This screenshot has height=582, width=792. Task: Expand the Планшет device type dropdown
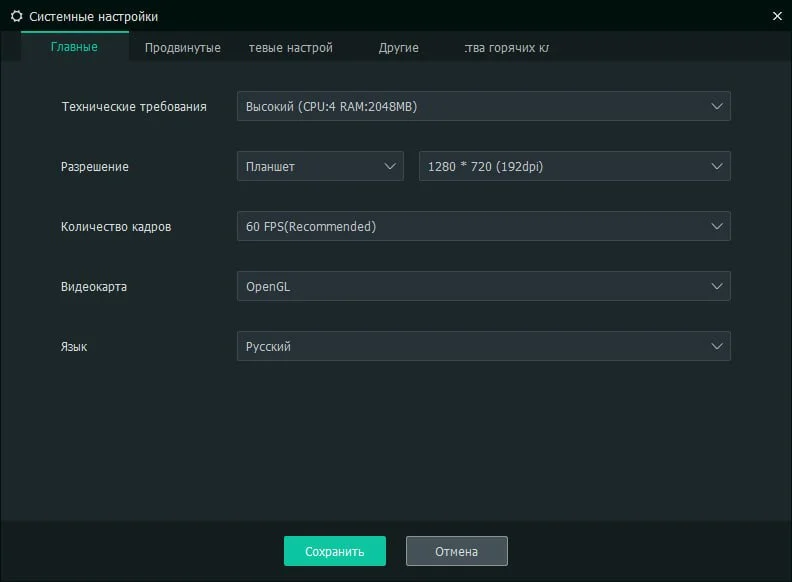pos(320,166)
